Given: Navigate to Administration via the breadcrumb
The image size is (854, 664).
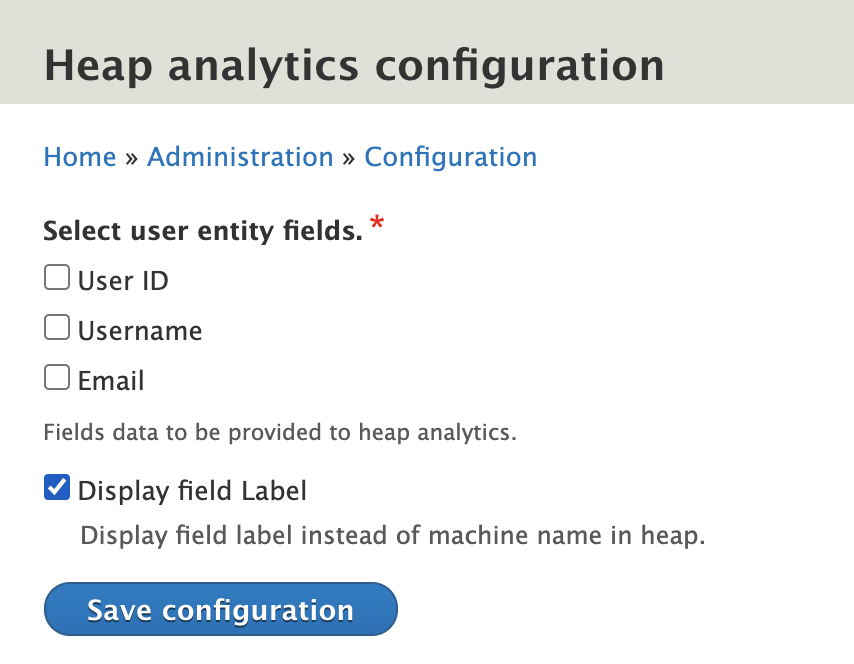Looking at the screenshot, I should tap(240, 157).
